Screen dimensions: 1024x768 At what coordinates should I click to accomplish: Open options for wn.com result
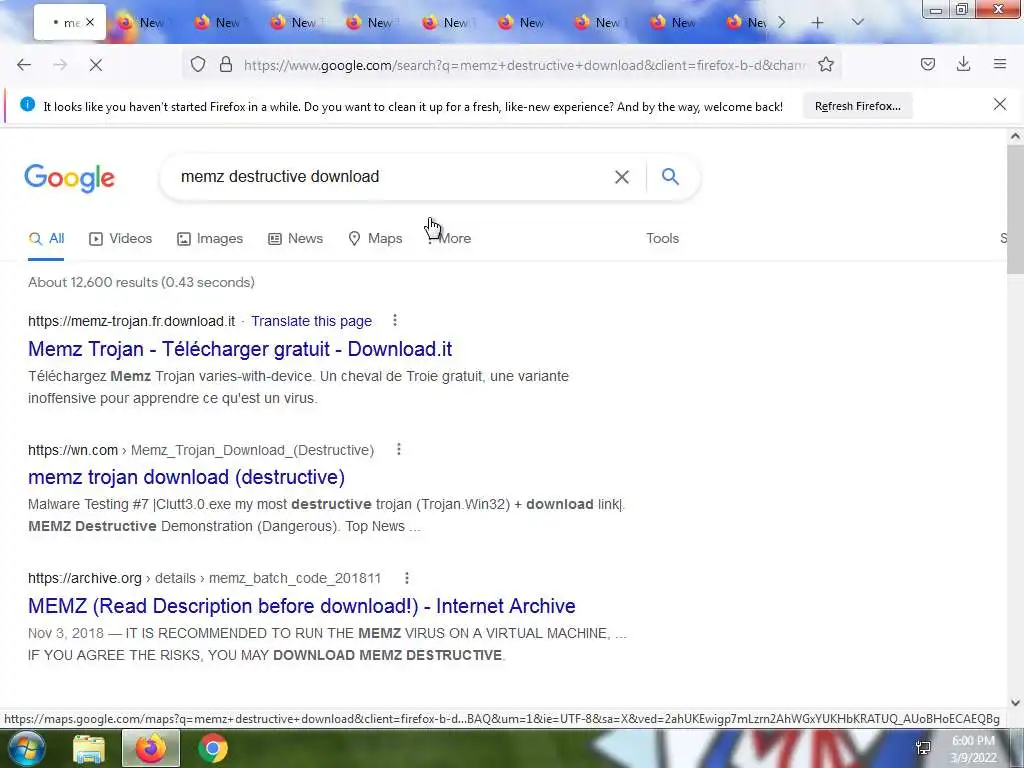398,449
